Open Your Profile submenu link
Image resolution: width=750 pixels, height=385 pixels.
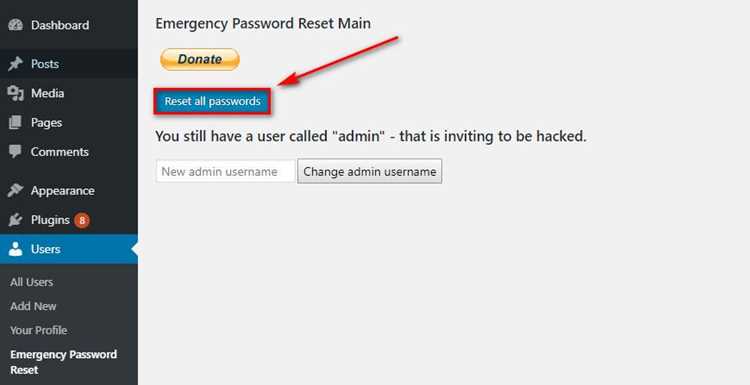(x=39, y=330)
